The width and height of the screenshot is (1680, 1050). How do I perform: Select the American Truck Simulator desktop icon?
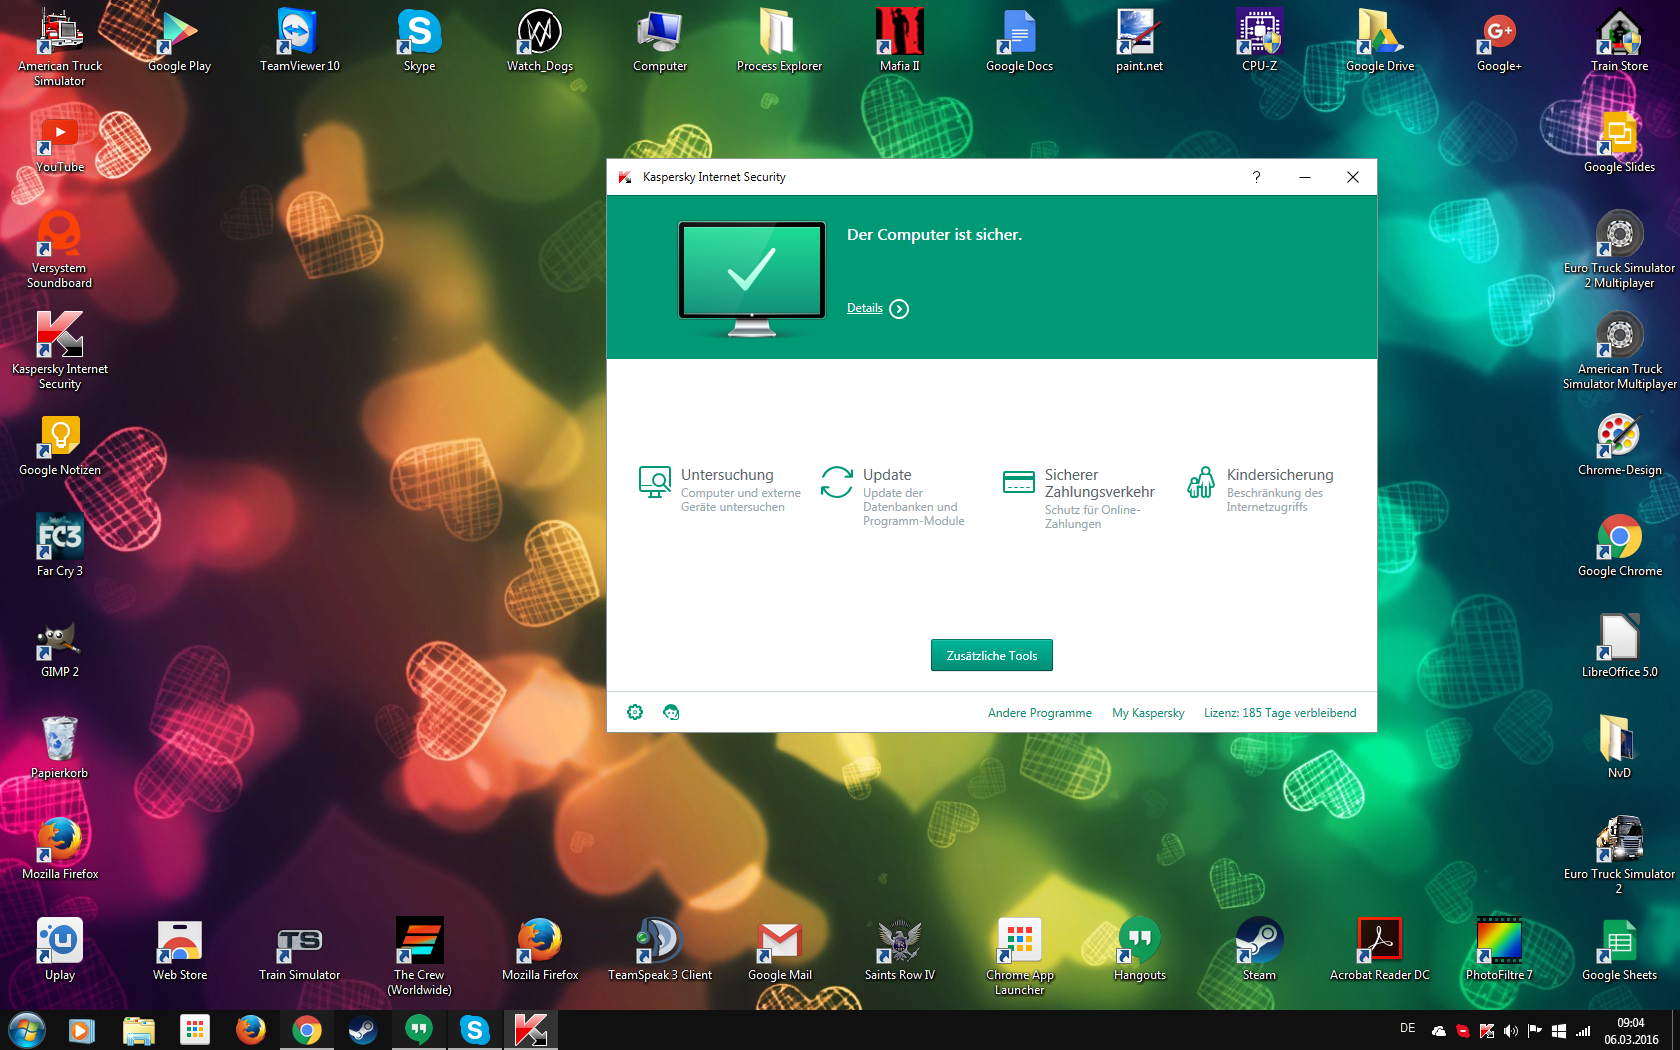(60, 47)
